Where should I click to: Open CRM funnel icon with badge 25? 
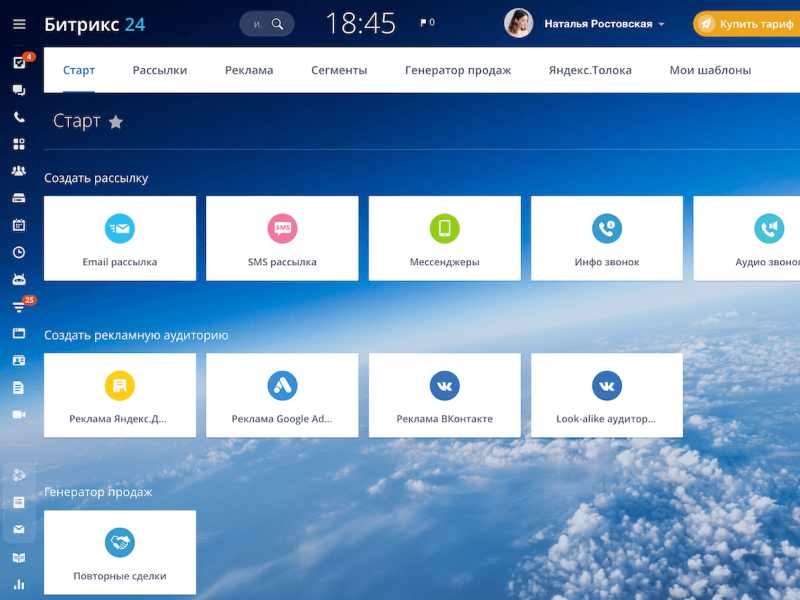click(19, 307)
